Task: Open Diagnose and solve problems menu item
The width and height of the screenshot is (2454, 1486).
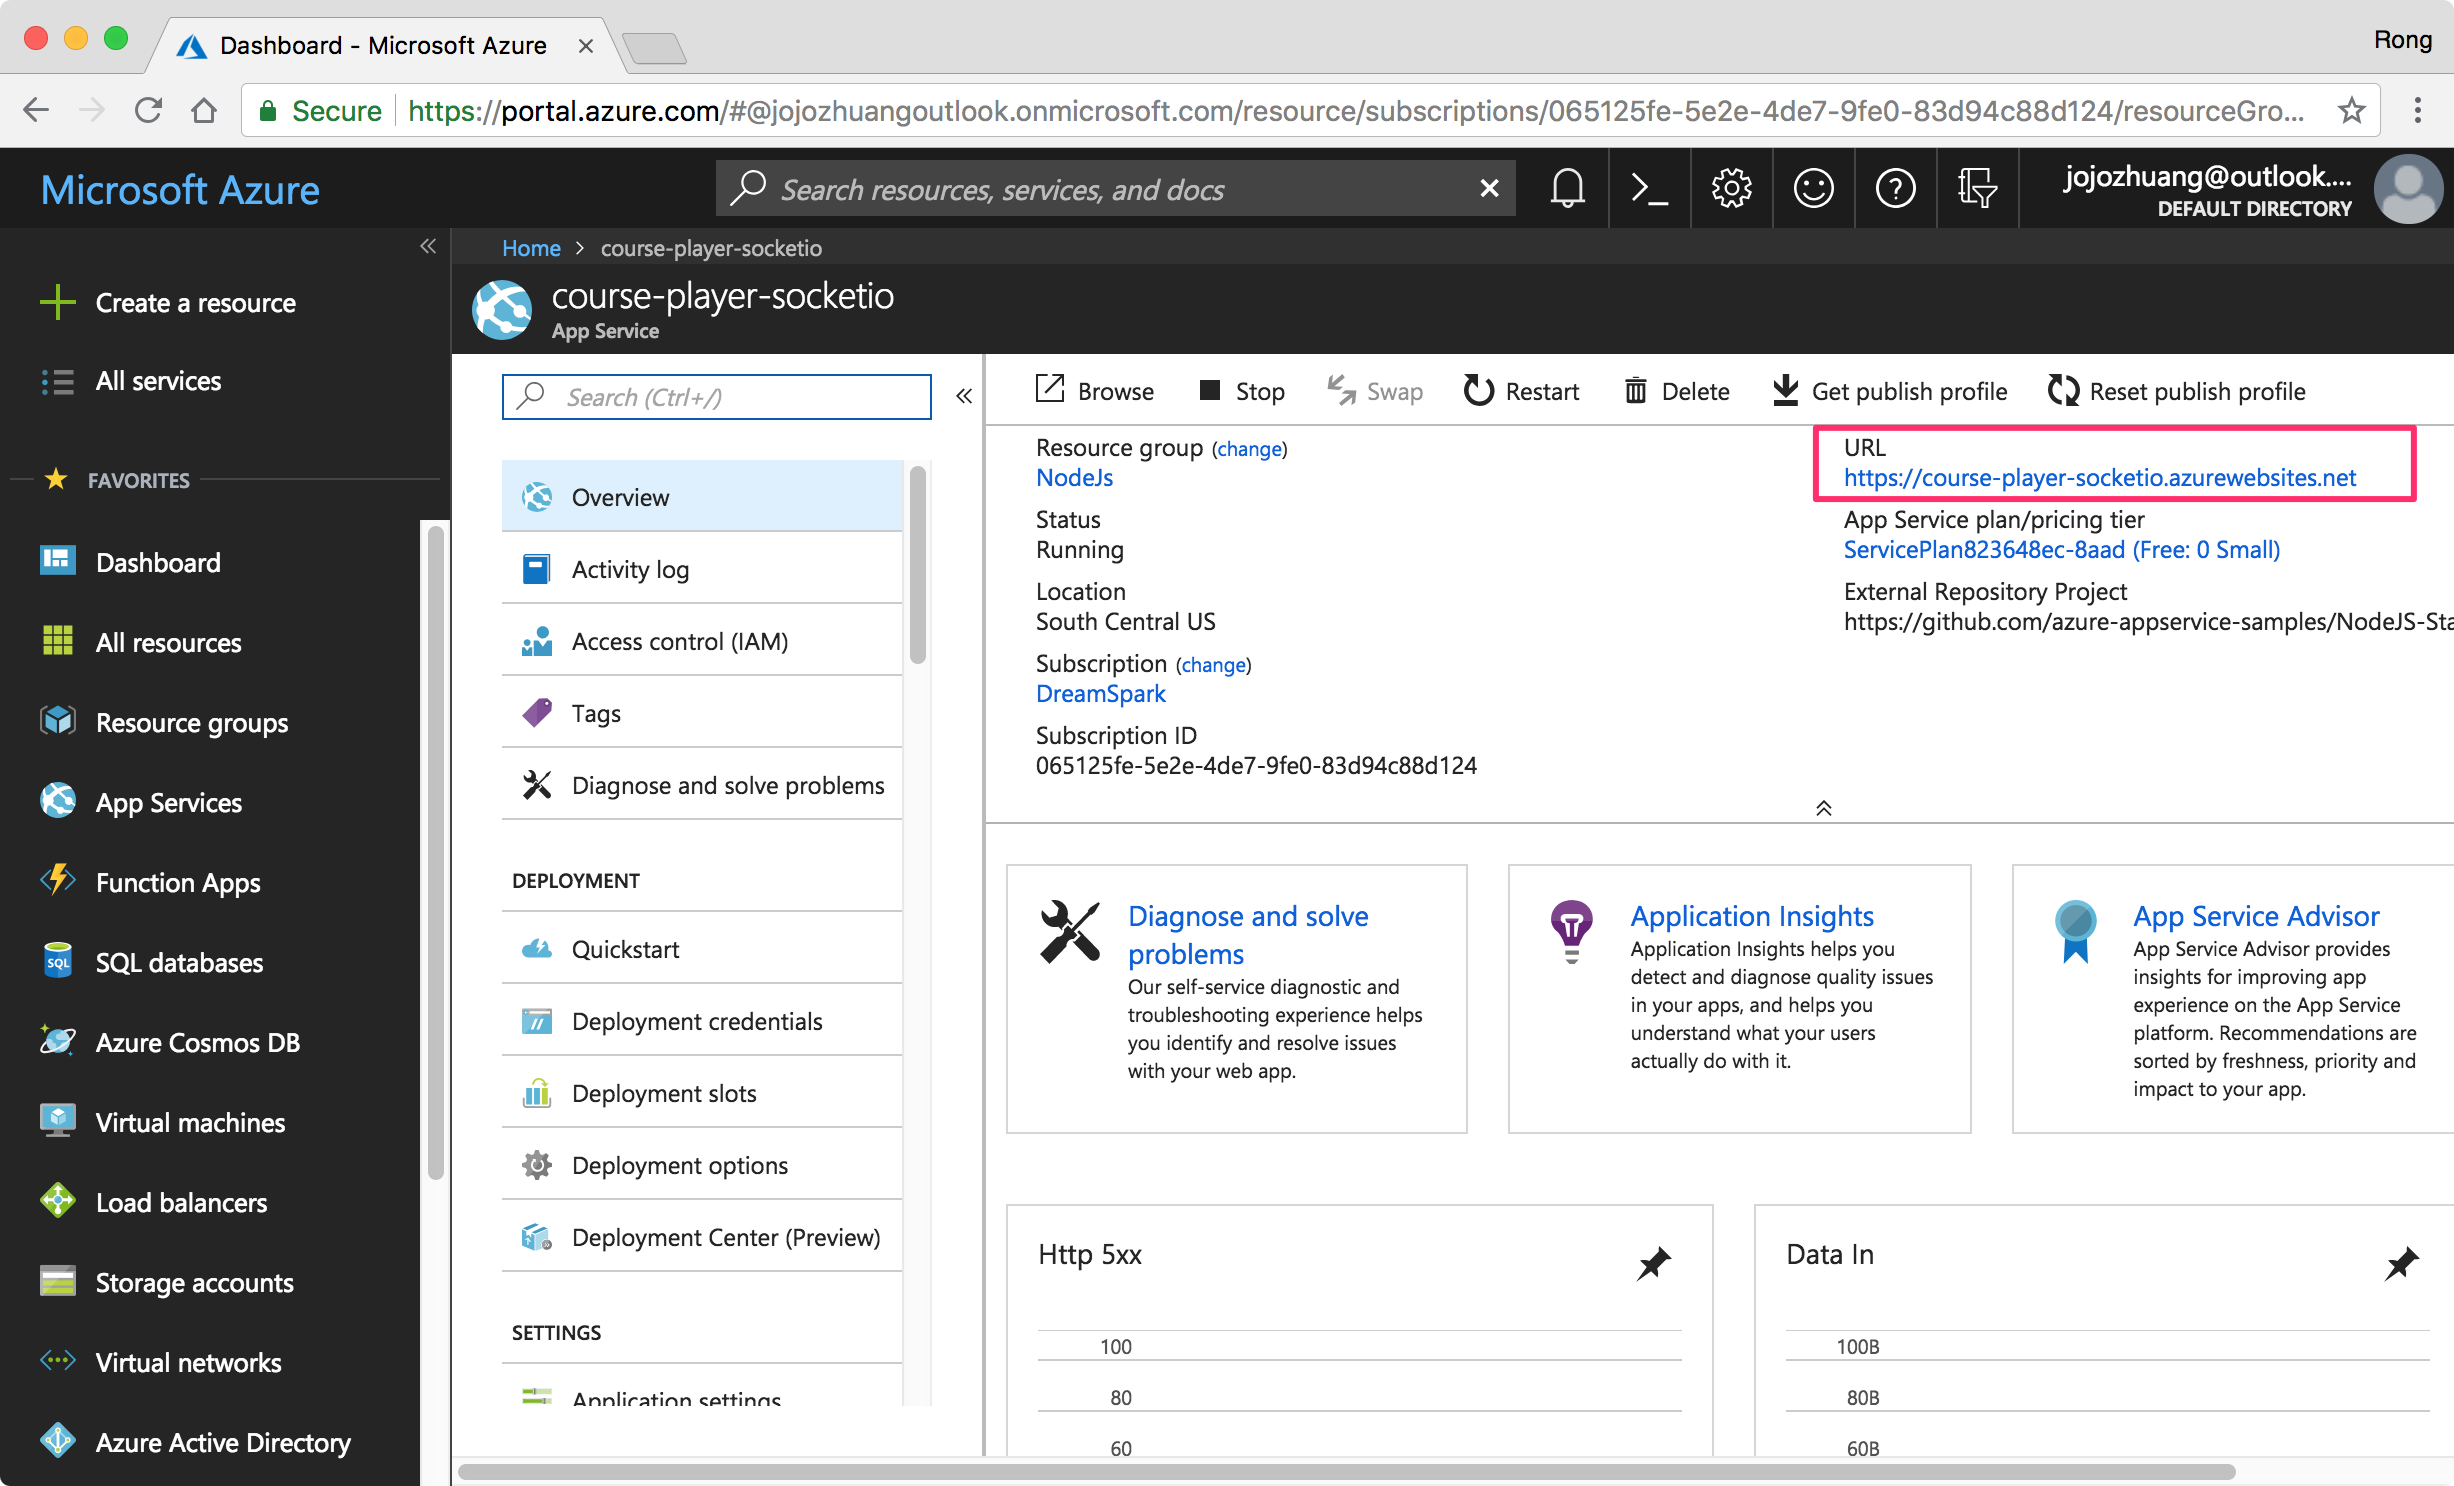Action: 702,785
